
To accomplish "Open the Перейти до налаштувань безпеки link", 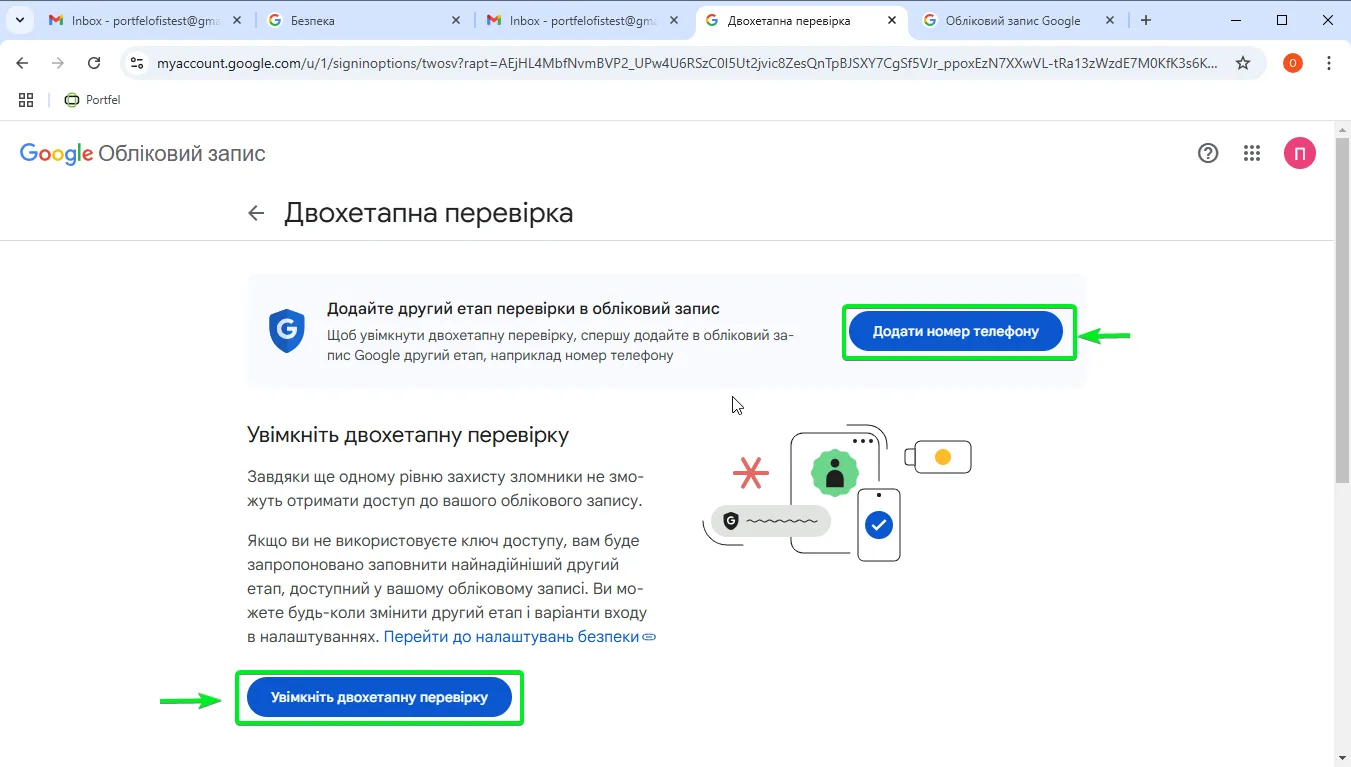I will tap(520, 637).
